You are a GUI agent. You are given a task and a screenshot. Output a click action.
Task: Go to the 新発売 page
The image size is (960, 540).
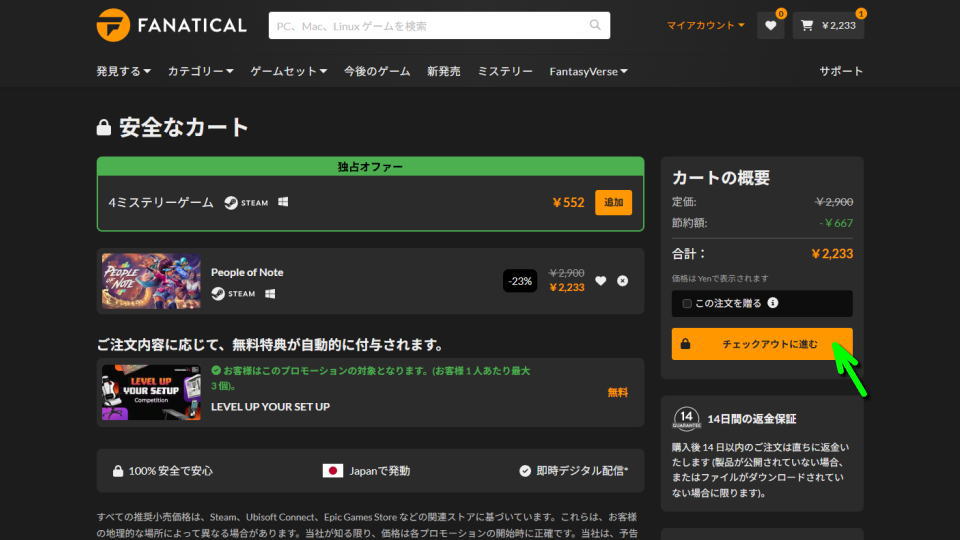click(443, 71)
